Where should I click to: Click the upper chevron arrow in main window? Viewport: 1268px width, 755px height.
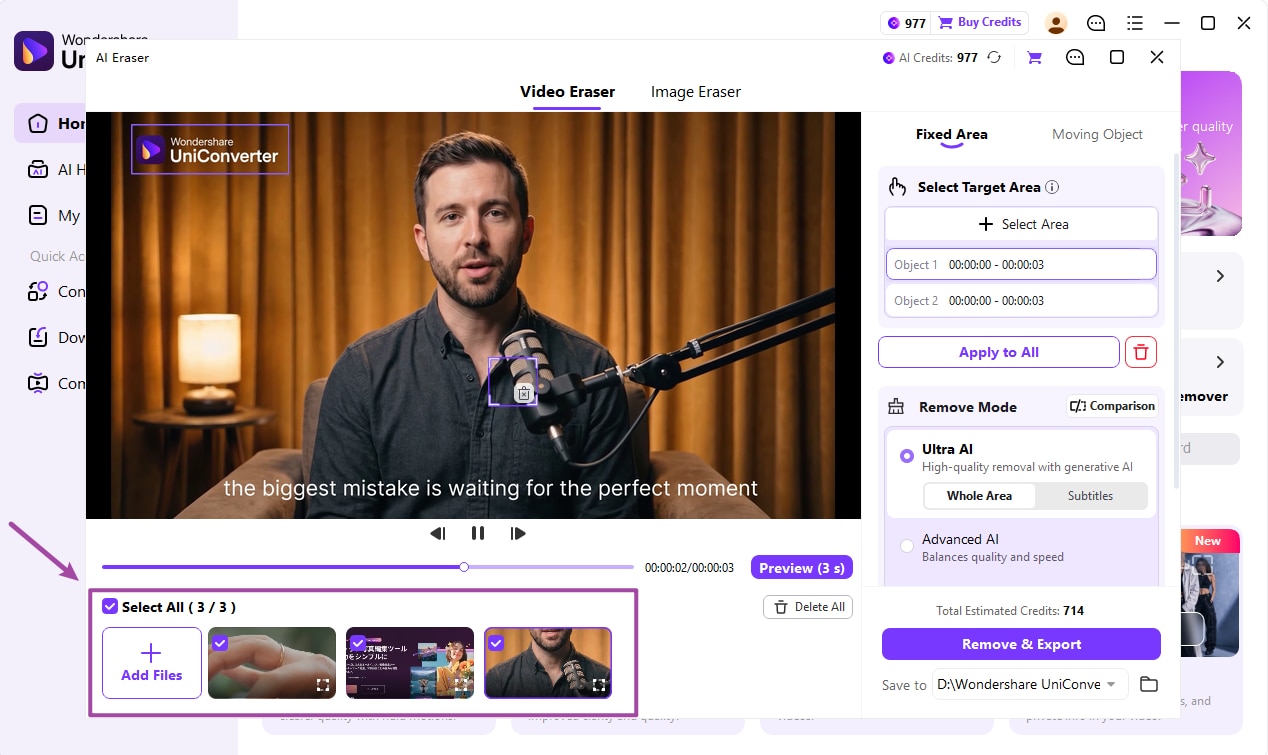(x=1220, y=276)
